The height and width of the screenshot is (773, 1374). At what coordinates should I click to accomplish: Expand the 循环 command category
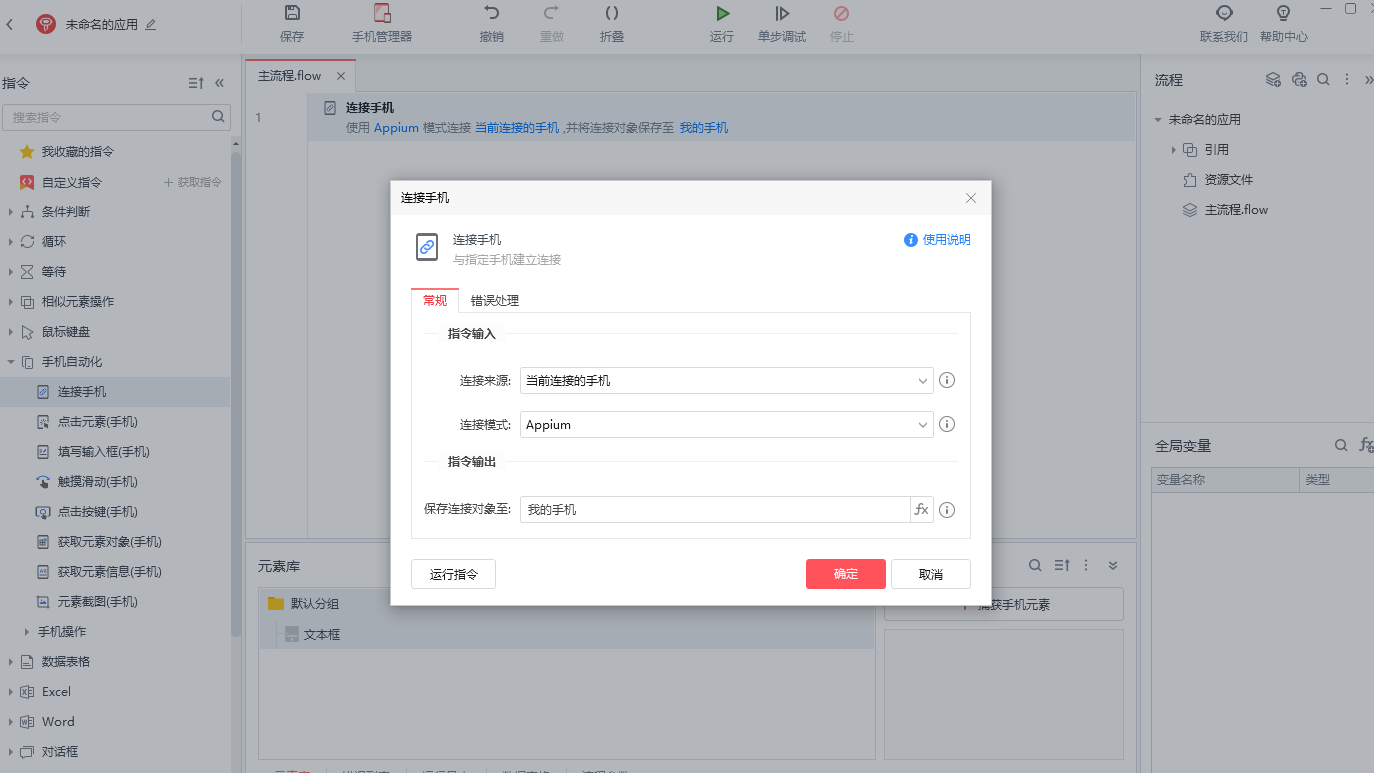click(x=11, y=242)
